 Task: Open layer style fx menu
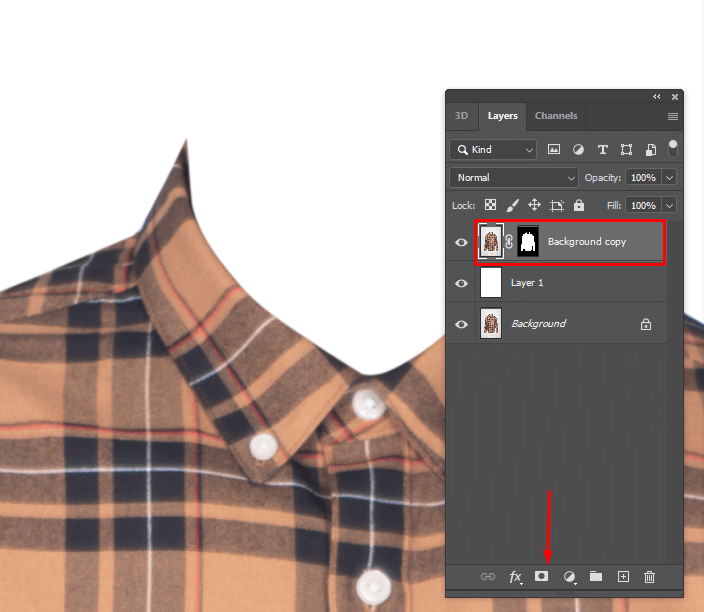coord(515,577)
